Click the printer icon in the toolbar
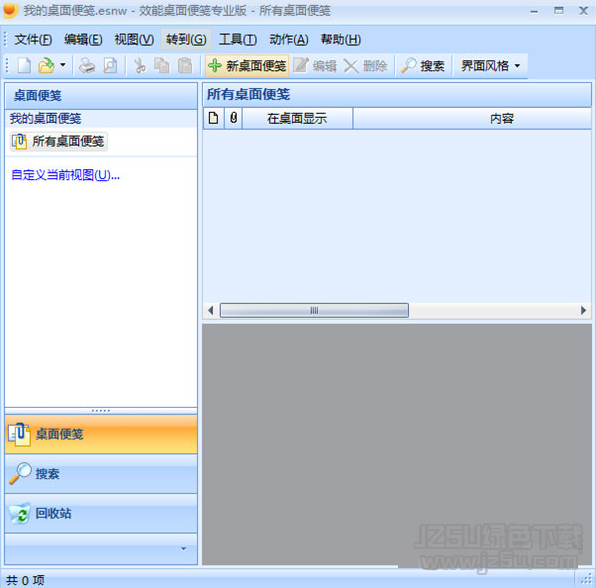This screenshot has height=588, width=596. pos(87,66)
